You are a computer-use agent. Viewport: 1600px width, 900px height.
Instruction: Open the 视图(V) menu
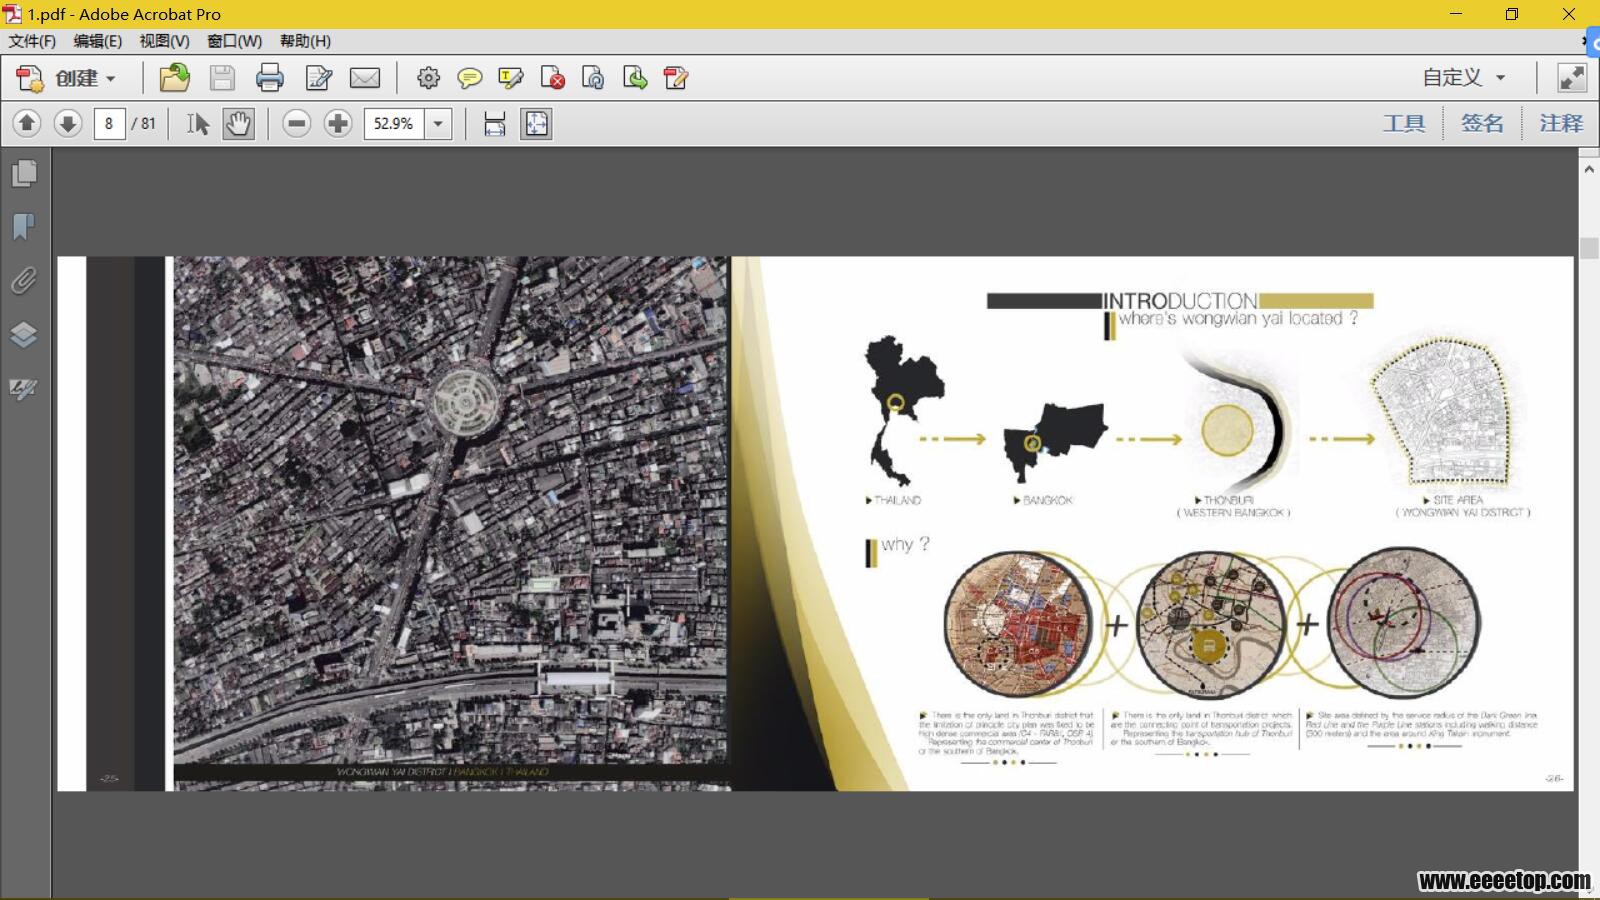(x=164, y=41)
